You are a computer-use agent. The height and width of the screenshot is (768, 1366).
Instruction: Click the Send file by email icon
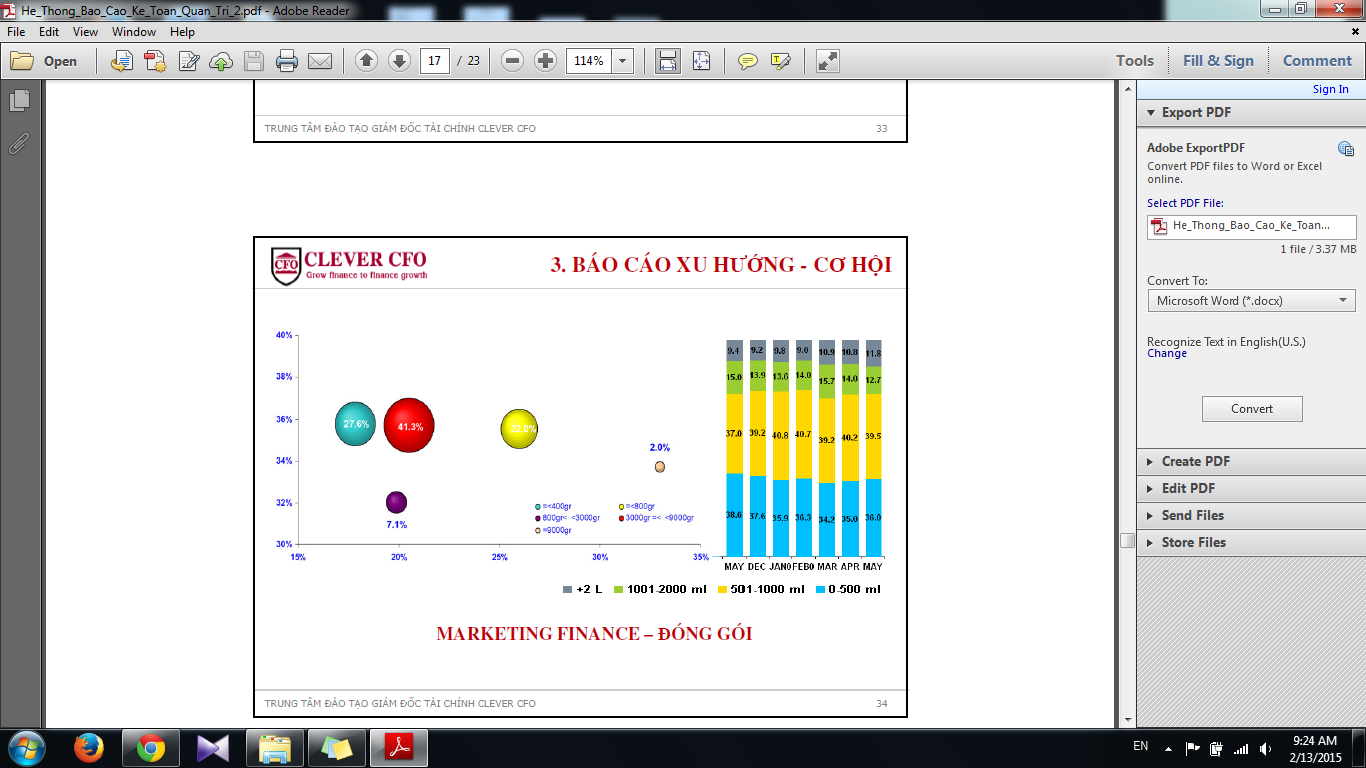pos(320,61)
